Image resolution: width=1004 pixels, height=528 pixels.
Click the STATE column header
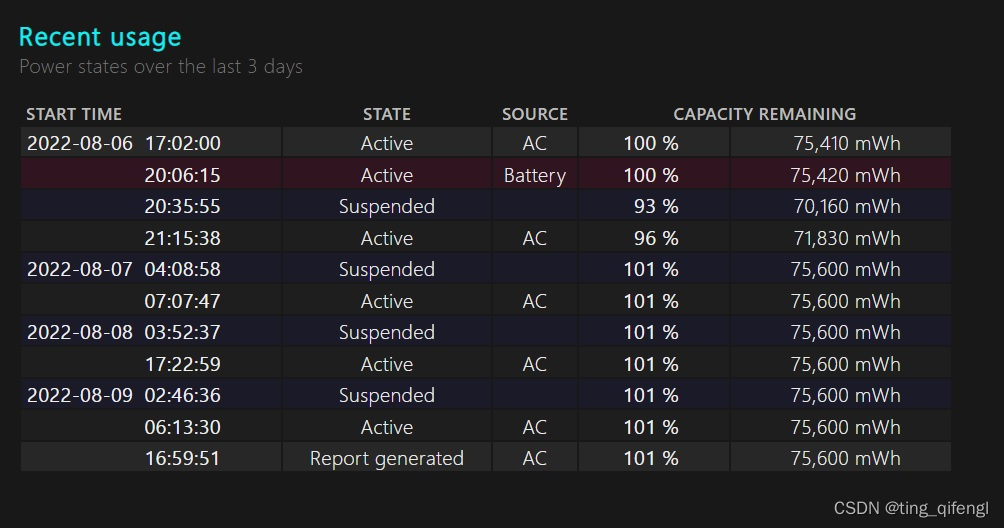[386, 114]
